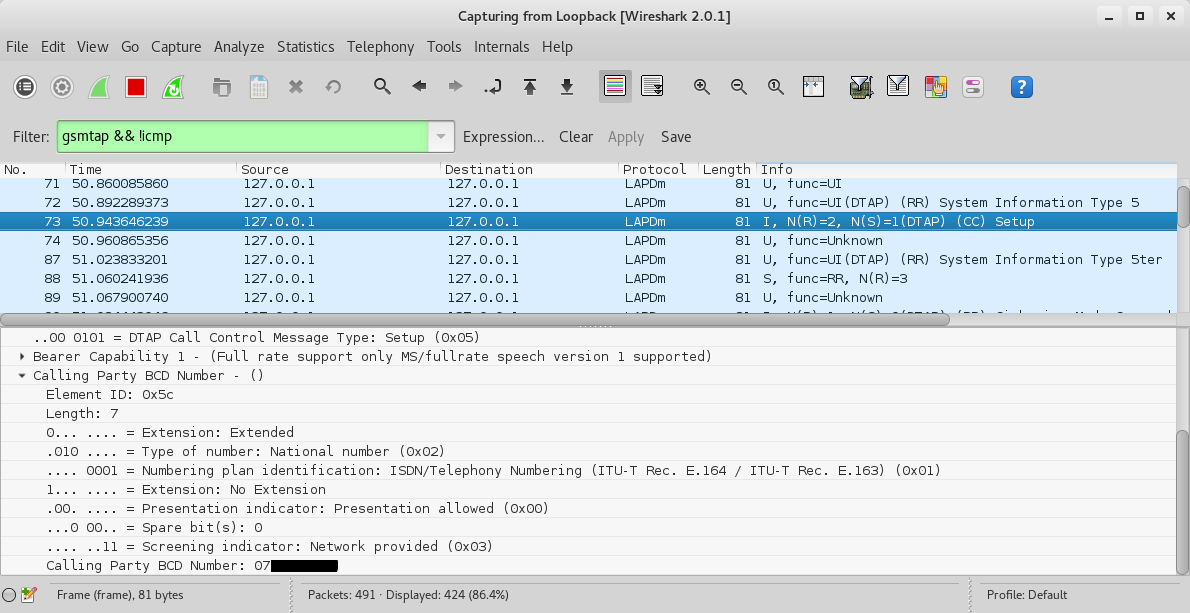Start a new capture with shark fin icon
This screenshot has height=613, width=1190.
pos(99,87)
